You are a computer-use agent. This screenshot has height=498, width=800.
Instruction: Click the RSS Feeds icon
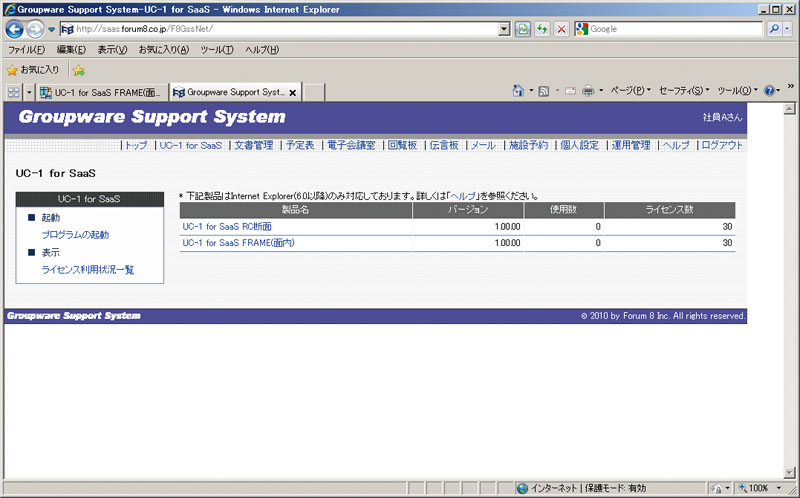(544, 91)
